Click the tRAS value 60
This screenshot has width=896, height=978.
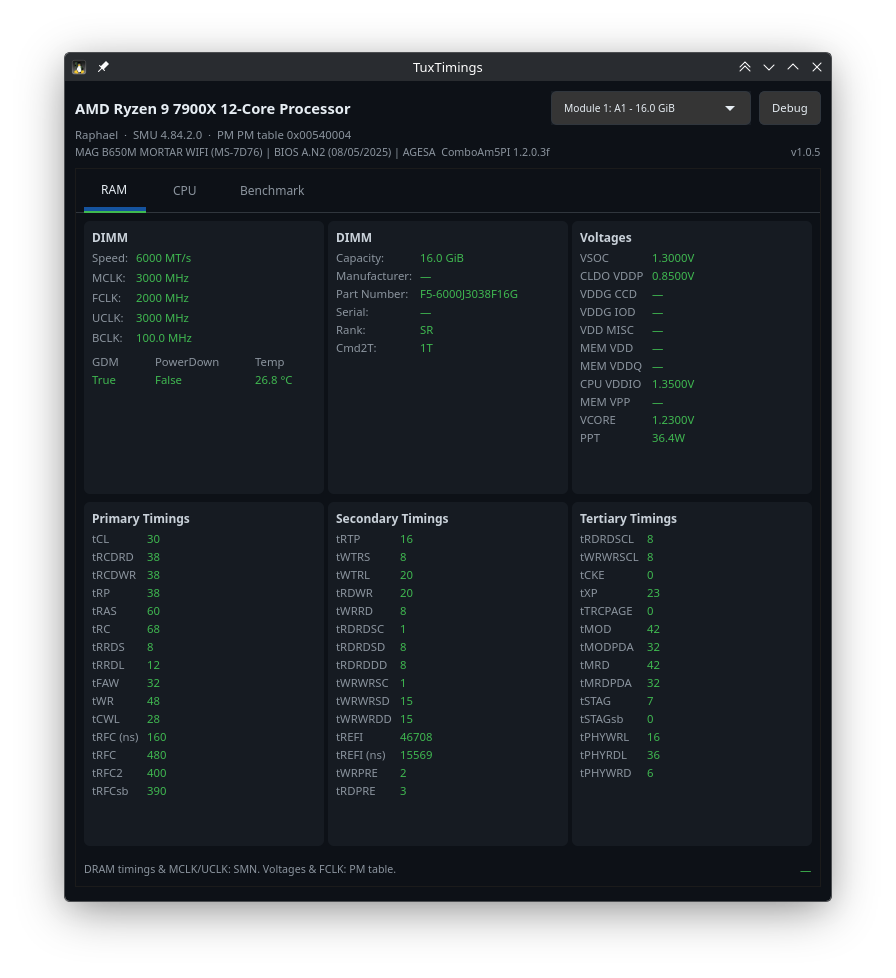point(153,611)
